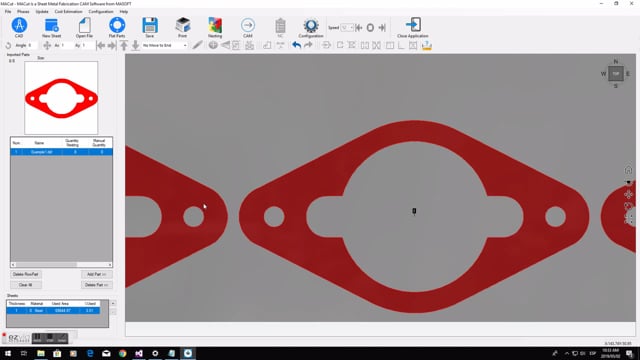Click the move up arrow icon
This screenshot has height=360, width=640.
pyautogui.click(x=124, y=45)
